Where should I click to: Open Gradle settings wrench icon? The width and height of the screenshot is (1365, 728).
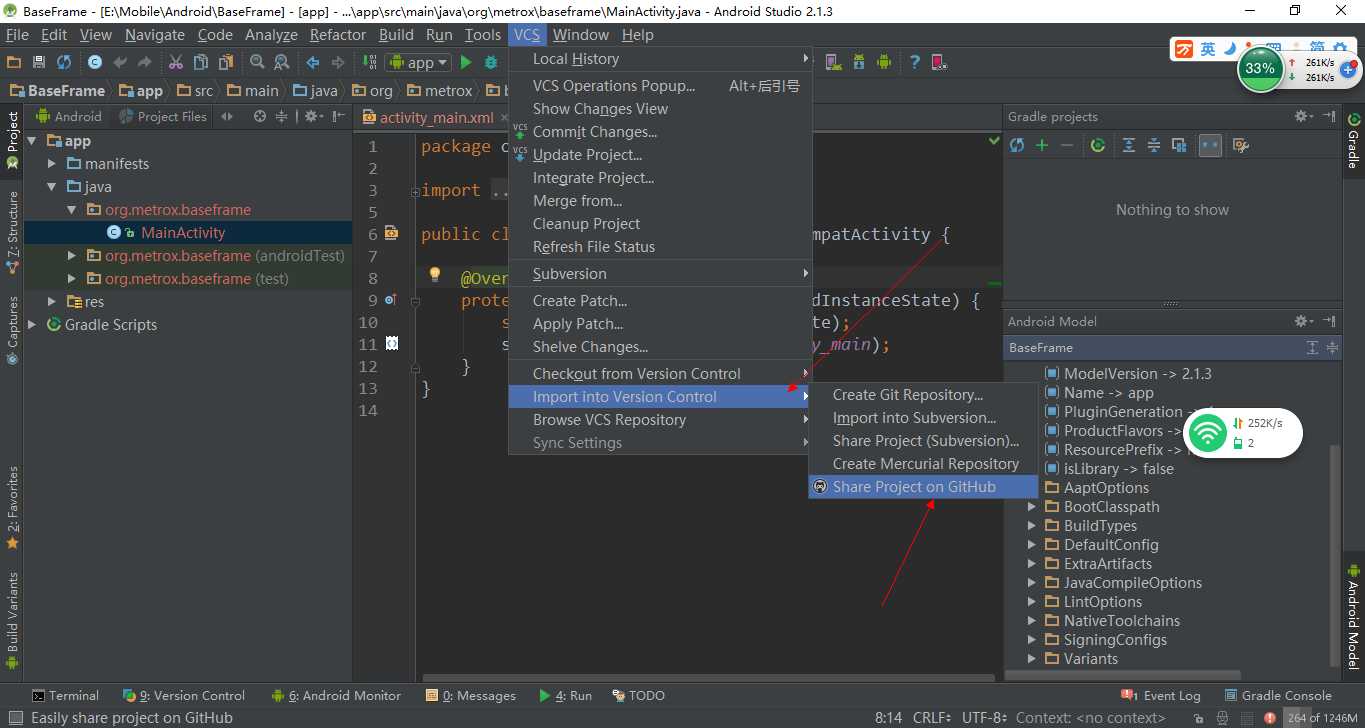pos(1241,145)
